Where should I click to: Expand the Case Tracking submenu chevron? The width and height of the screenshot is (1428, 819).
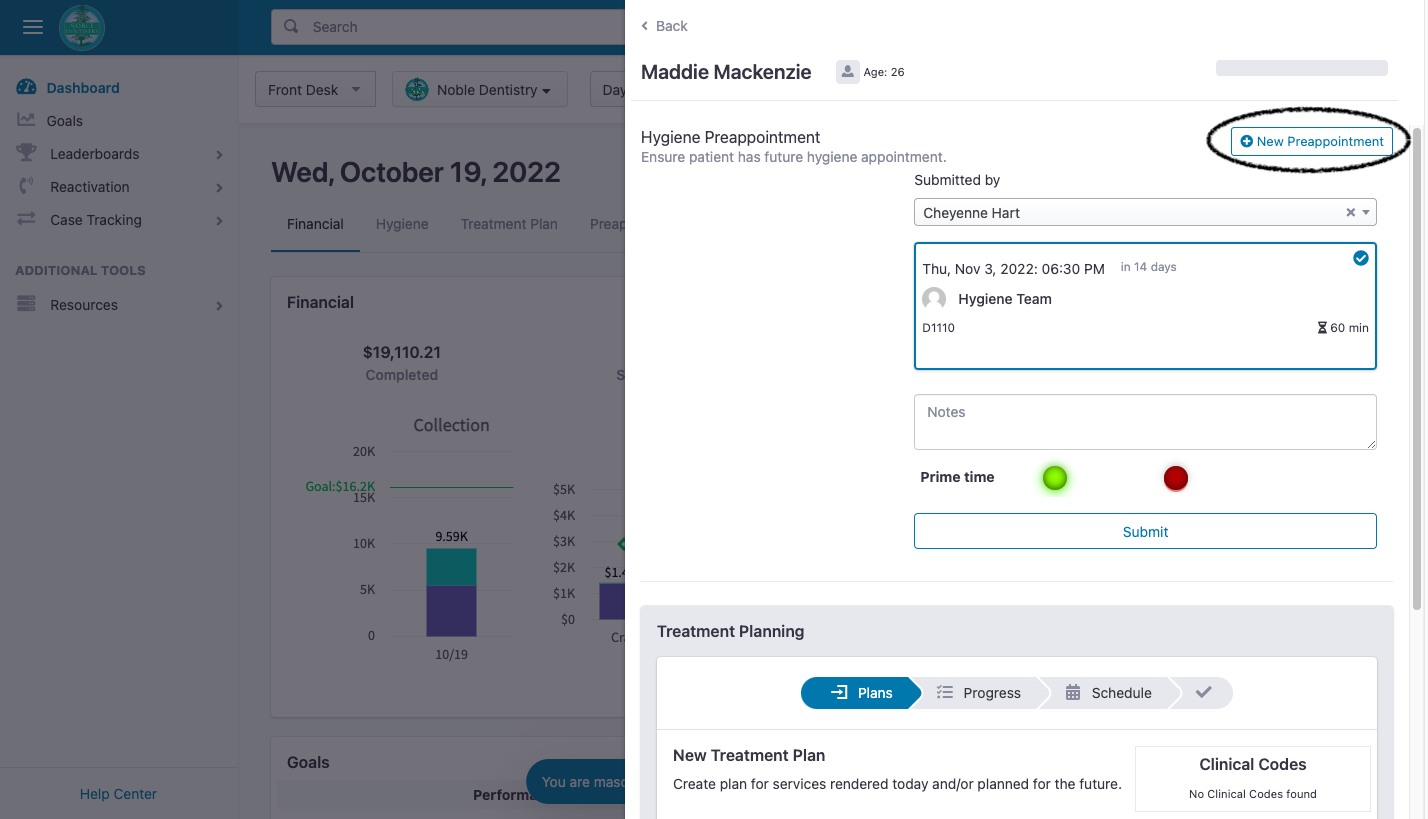[219, 220]
